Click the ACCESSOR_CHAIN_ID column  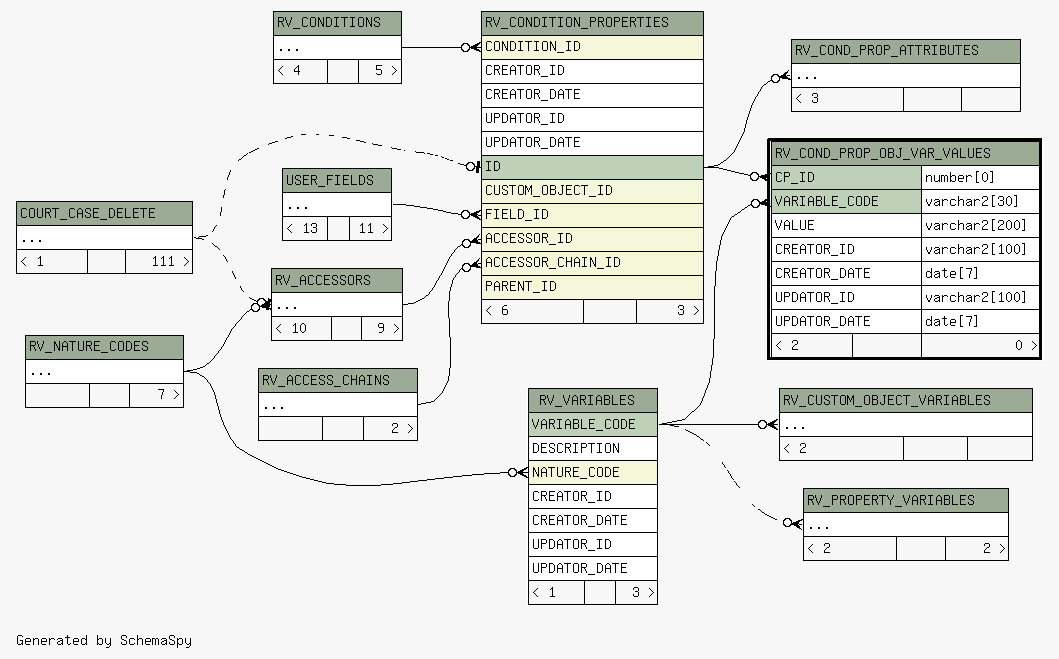592,263
